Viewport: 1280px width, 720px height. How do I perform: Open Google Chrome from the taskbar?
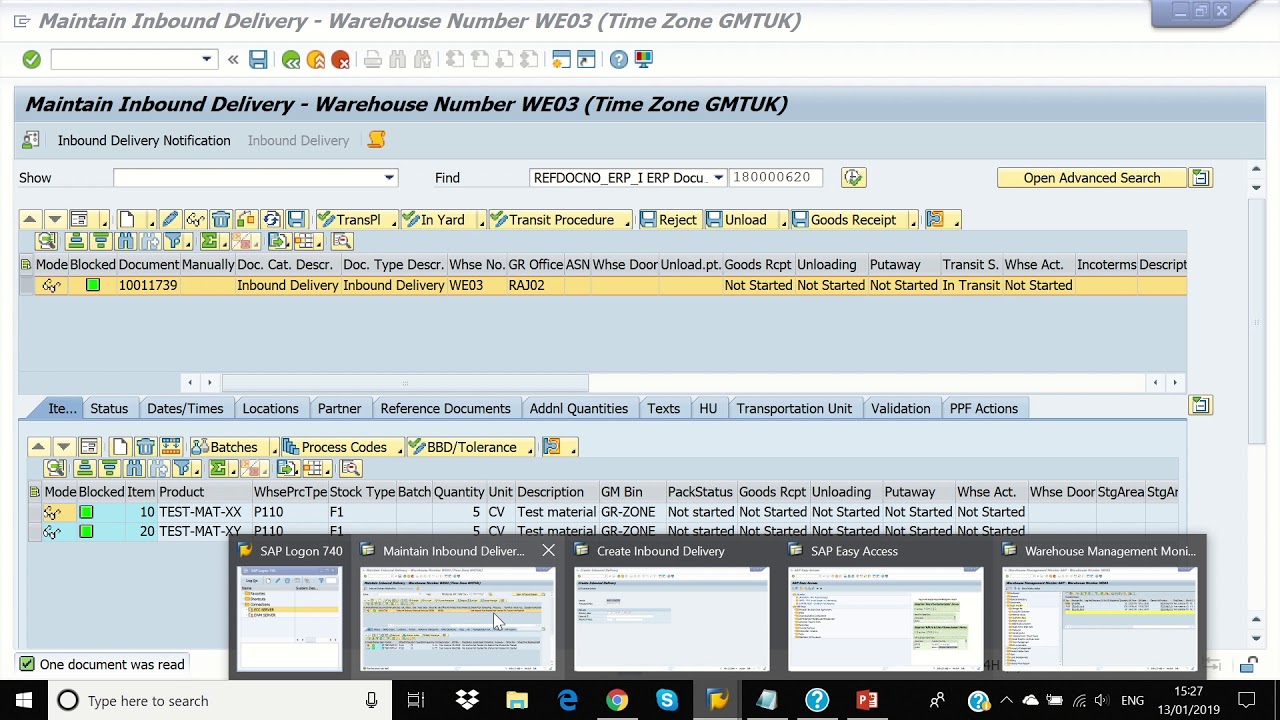[x=617, y=700]
